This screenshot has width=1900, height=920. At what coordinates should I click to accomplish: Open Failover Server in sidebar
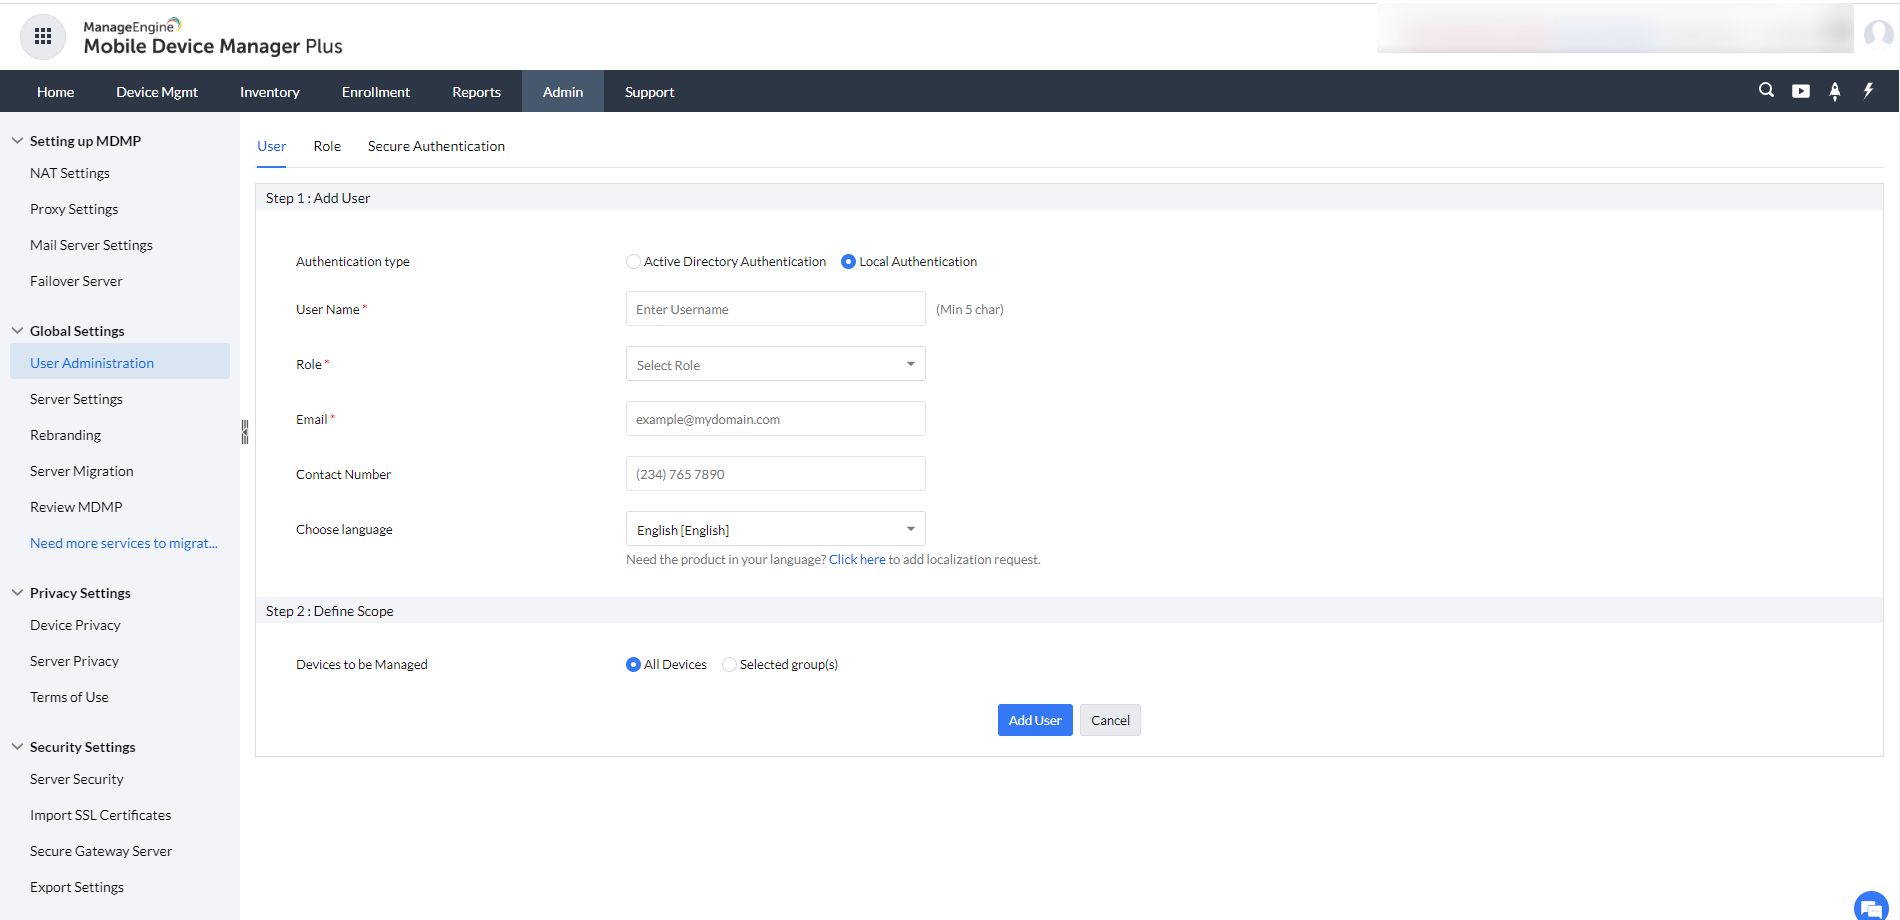click(76, 281)
